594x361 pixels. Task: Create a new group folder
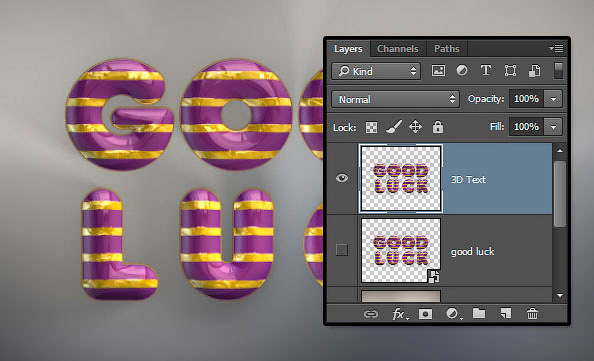pos(479,313)
